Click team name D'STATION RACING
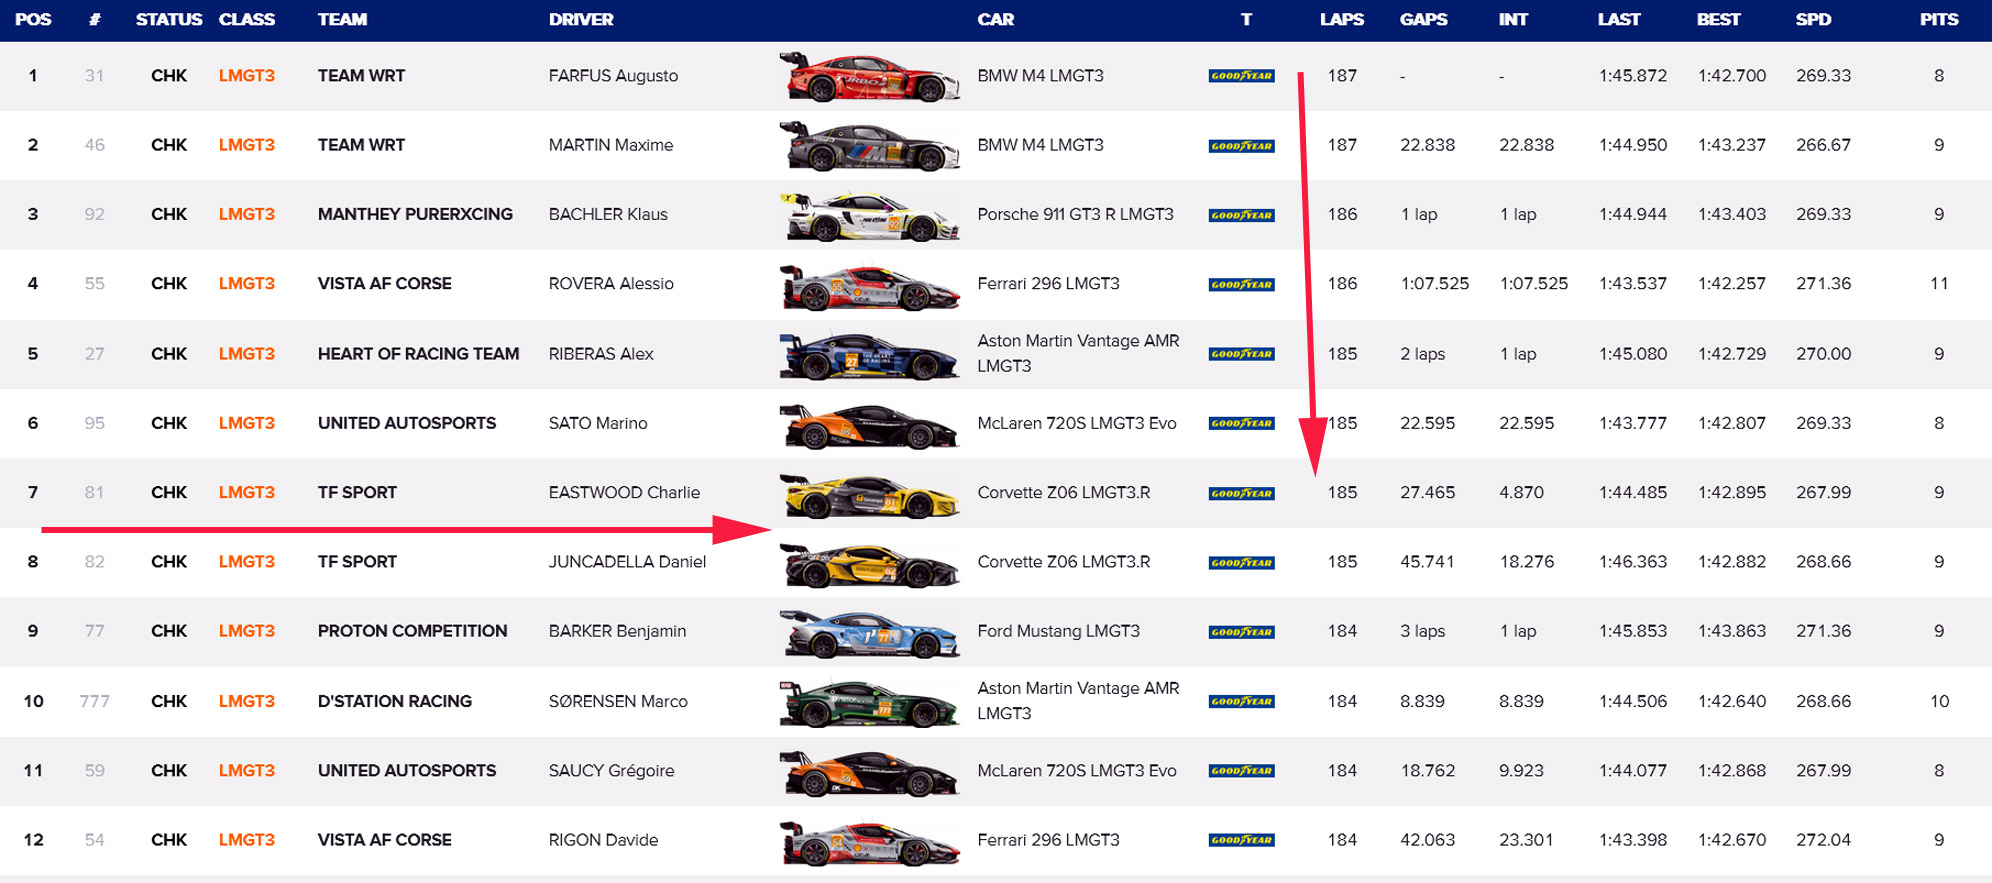This screenshot has height=883, width=1992. 394,701
